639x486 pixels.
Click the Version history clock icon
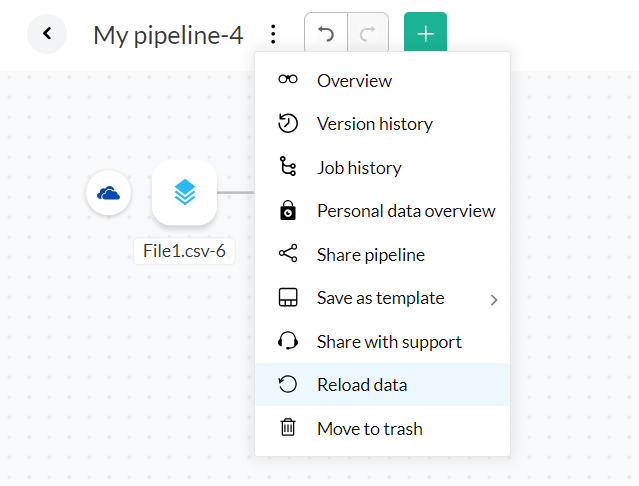coord(288,124)
